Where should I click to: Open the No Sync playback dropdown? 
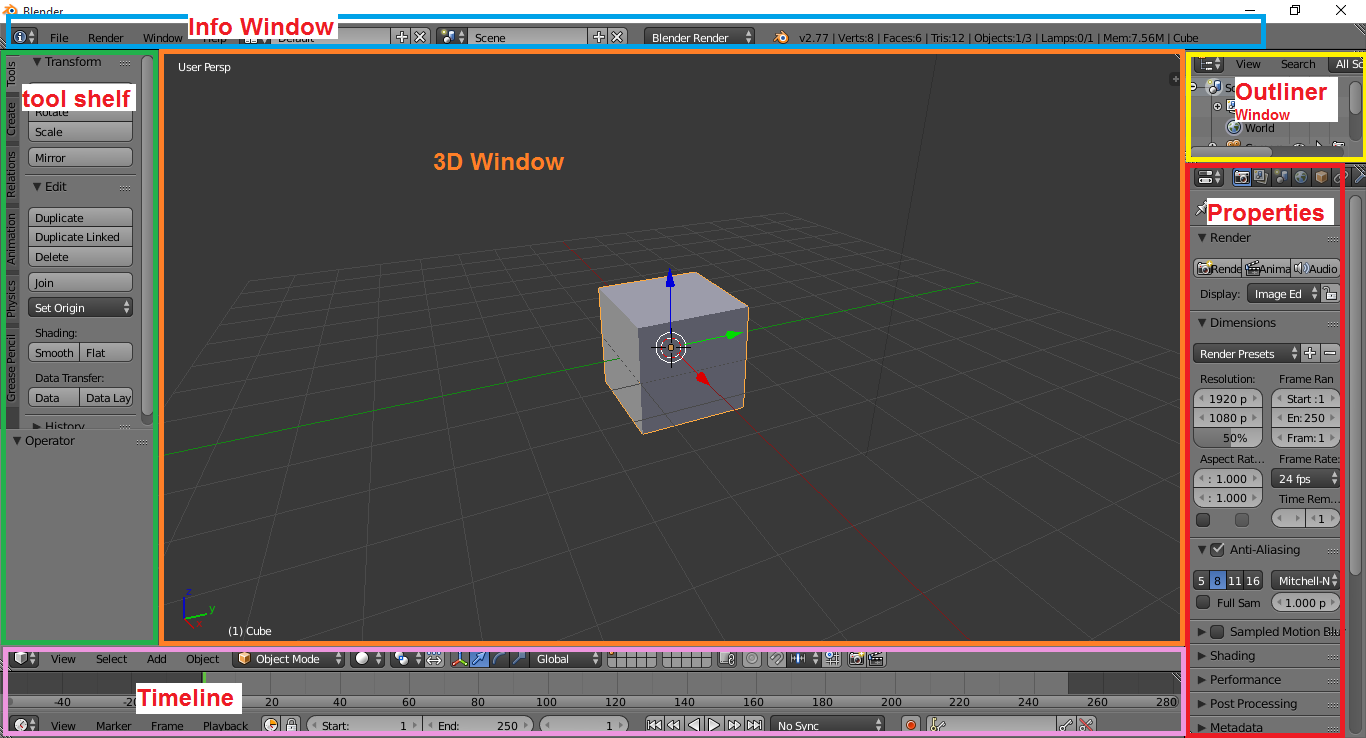click(x=827, y=724)
